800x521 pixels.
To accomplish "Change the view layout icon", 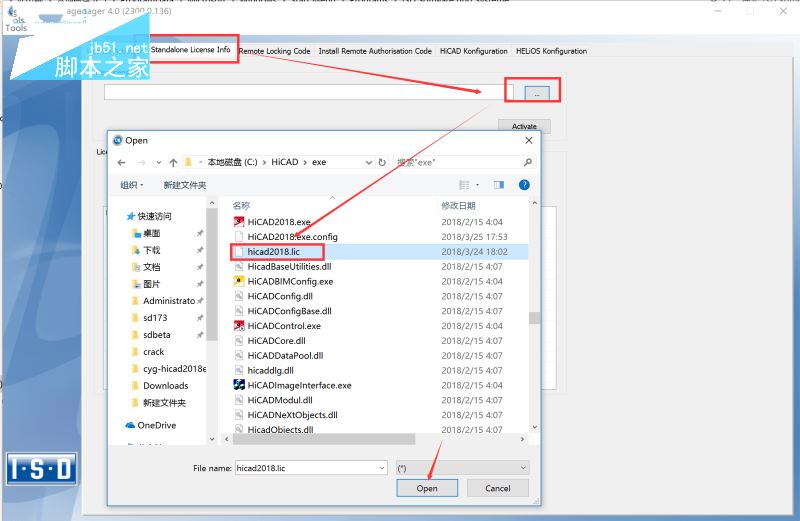I will click(x=464, y=185).
